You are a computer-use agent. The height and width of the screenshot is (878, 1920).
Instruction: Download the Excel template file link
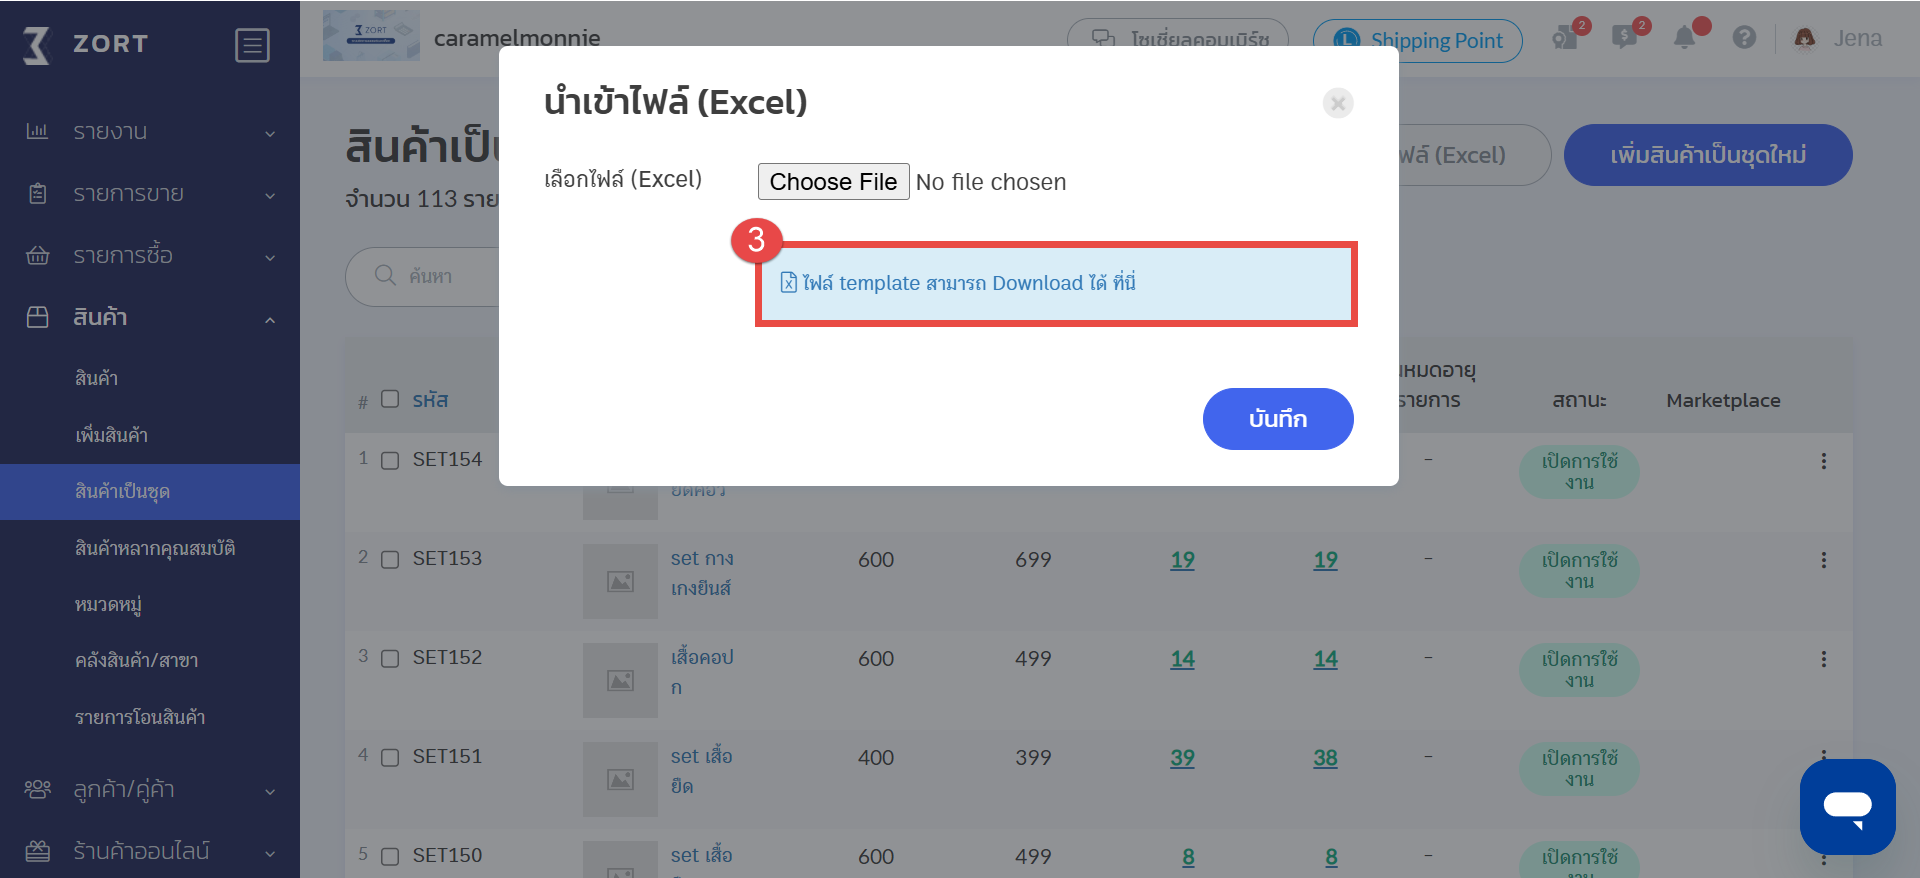click(958, 283)
